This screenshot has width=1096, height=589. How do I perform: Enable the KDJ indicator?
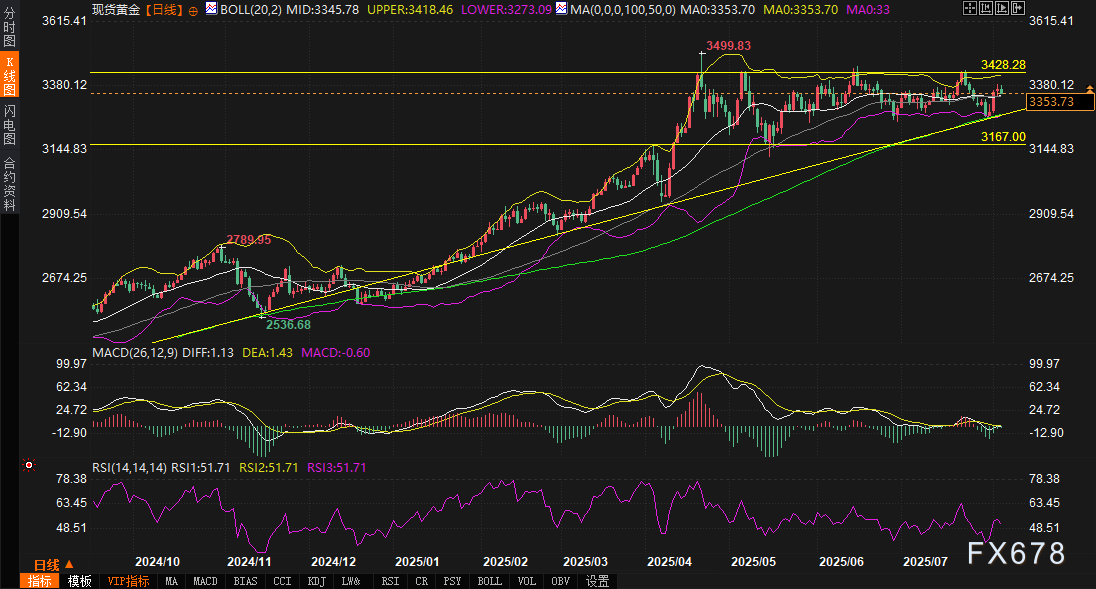(316, 581)
